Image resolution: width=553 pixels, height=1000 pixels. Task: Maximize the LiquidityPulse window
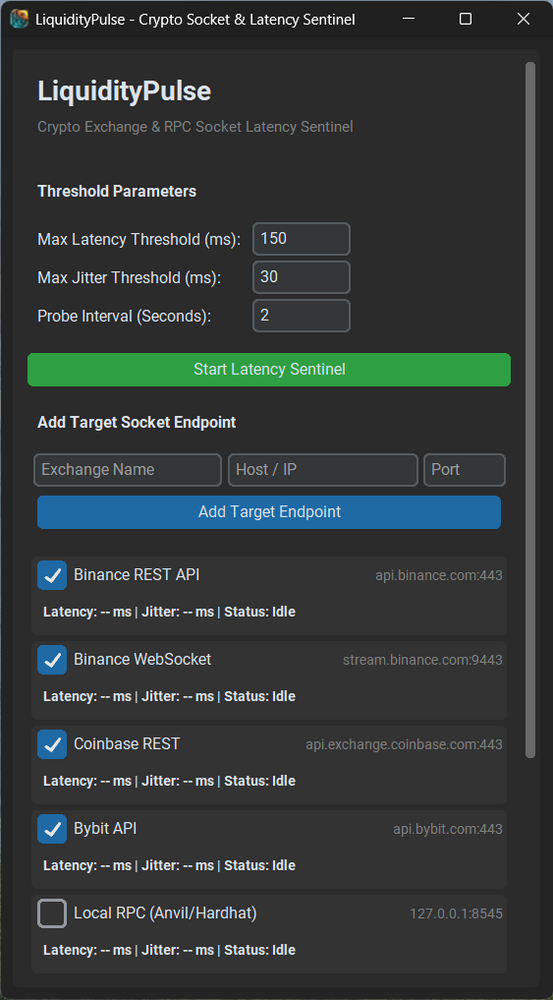point(466,19)
